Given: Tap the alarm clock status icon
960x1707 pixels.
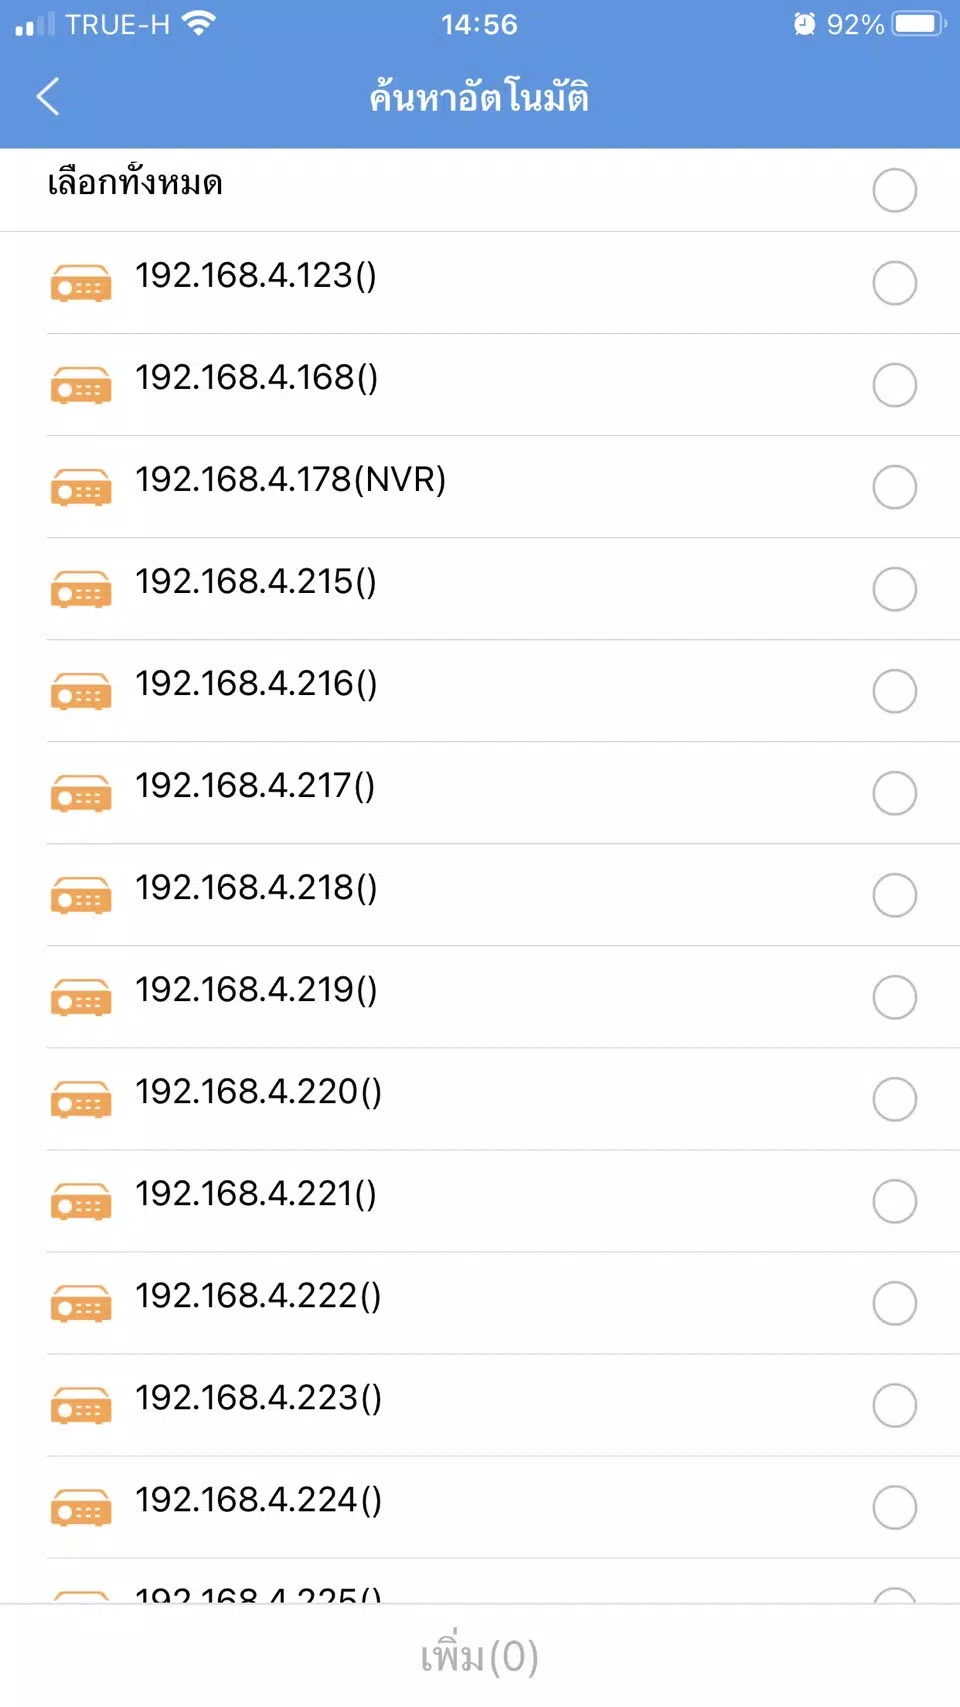Looking at the screenshot, I should pyautogui.click(x=804, y=24).
